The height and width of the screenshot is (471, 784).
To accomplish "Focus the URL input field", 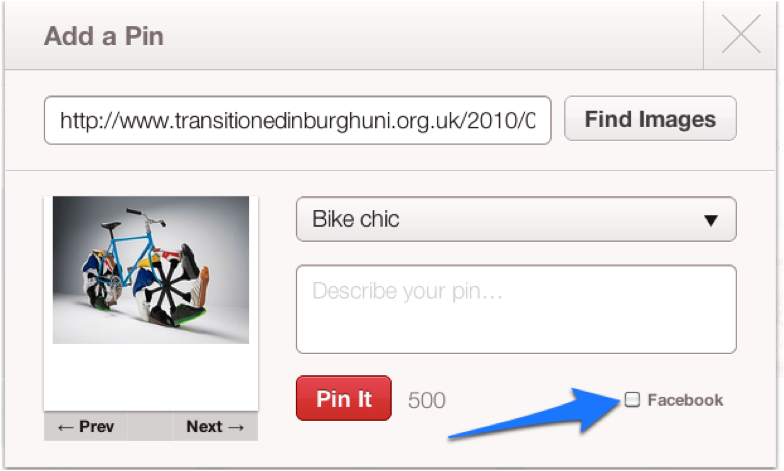I will [298, 120].
